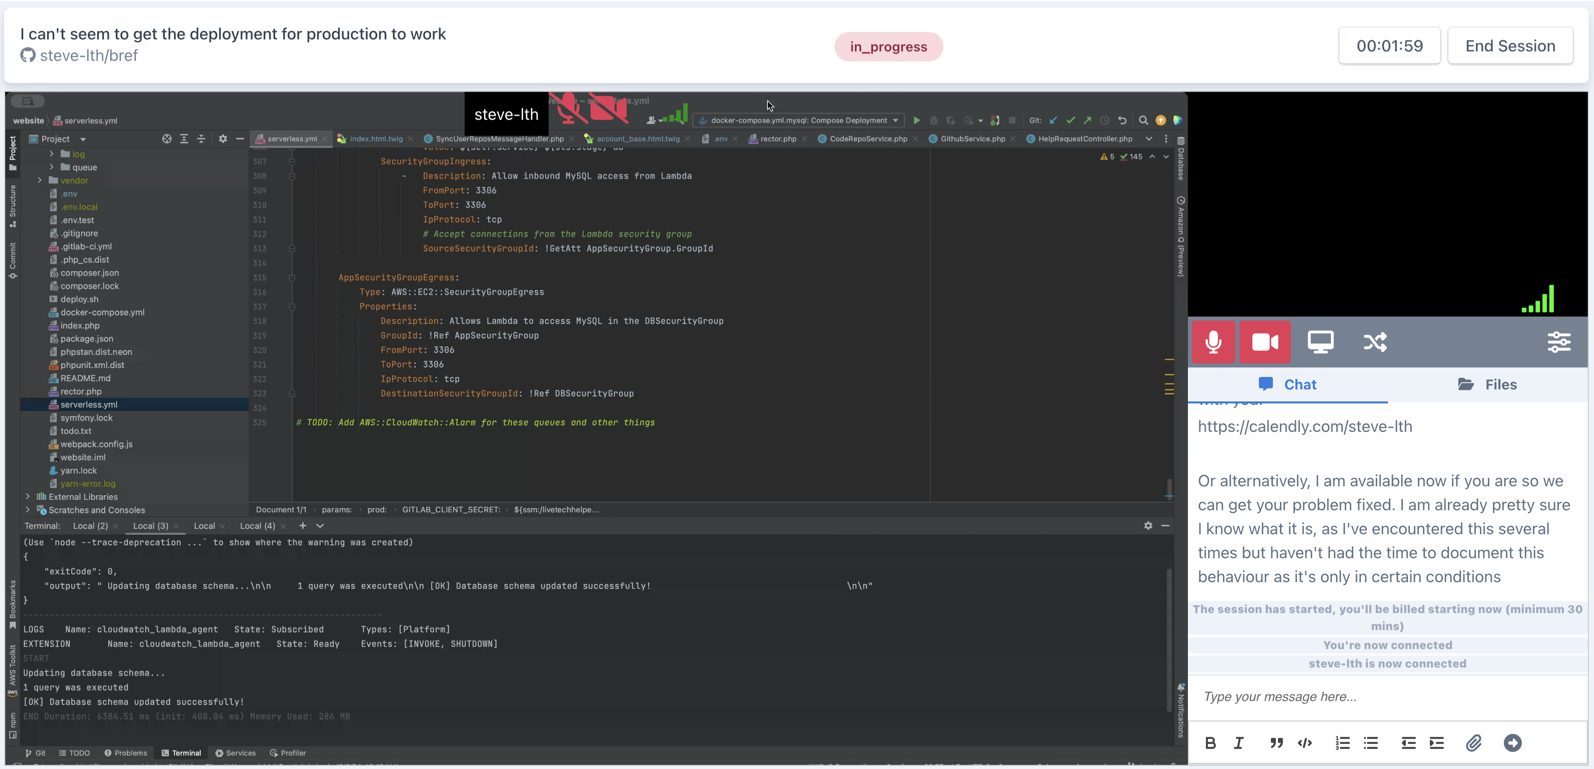1594x769 pixels.
Task: Click the warnings count inspection indicator
Action: click(1108, 157)
